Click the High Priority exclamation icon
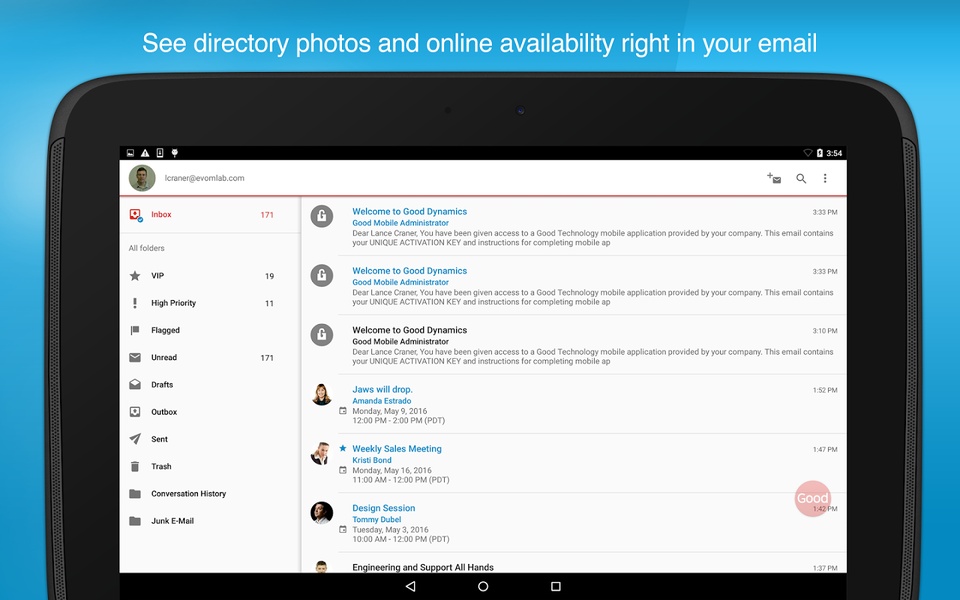The height and width of the screenshot is (600, 960). 135,303
